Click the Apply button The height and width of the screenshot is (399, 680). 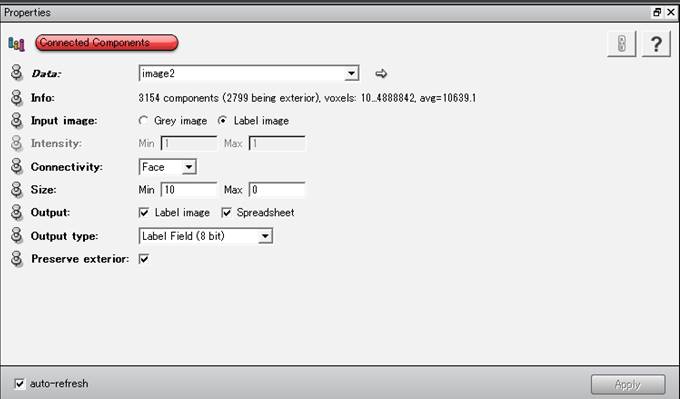pyautogui.click(x=628, y=384)
